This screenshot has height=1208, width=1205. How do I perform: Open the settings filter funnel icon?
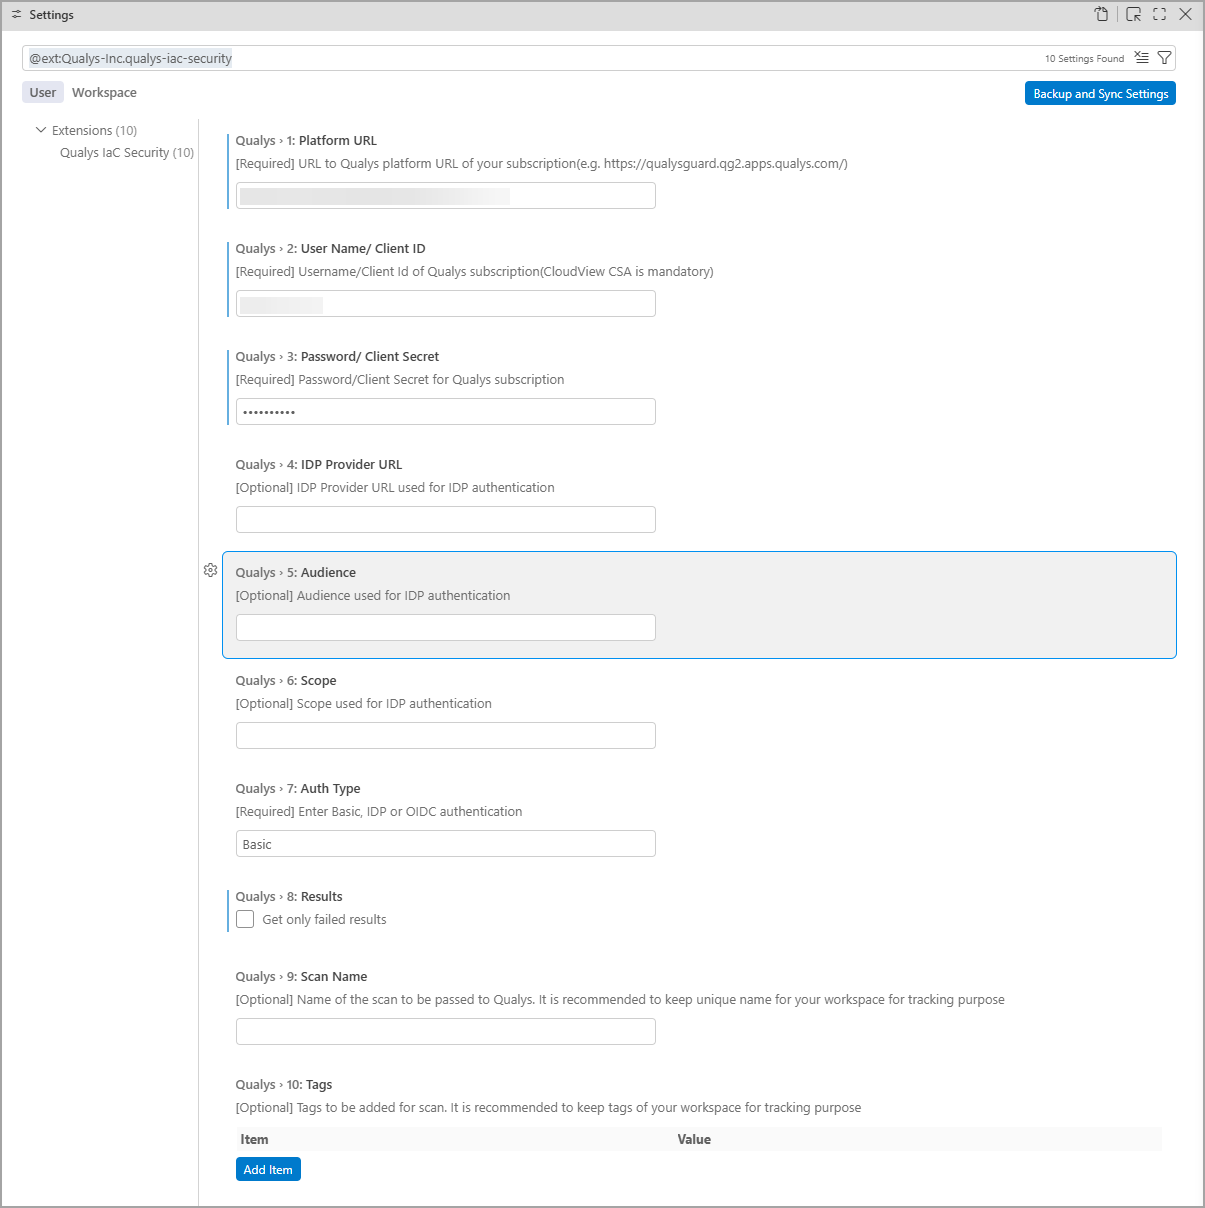[1164, 58]
